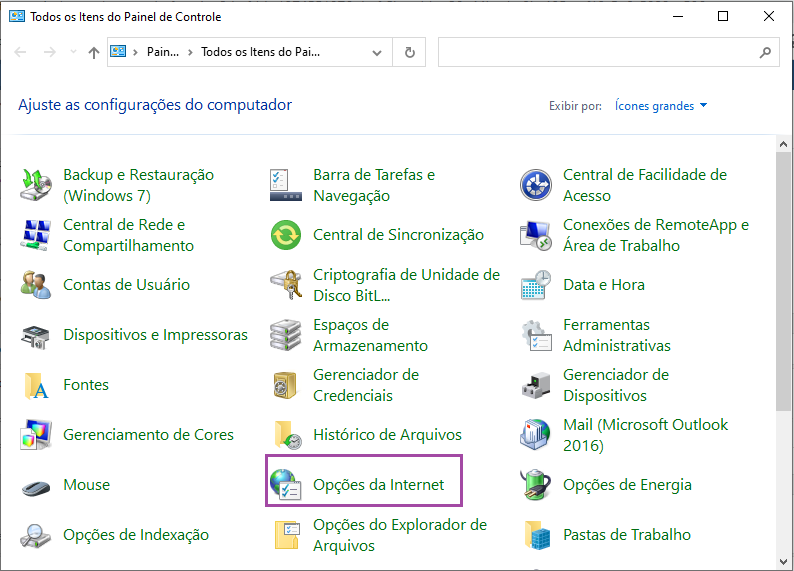Image resolution: width=794 pixels, height=571 pixels.
Task: Open the Contas de Usuário link
Action: click(x=126, y=285)
